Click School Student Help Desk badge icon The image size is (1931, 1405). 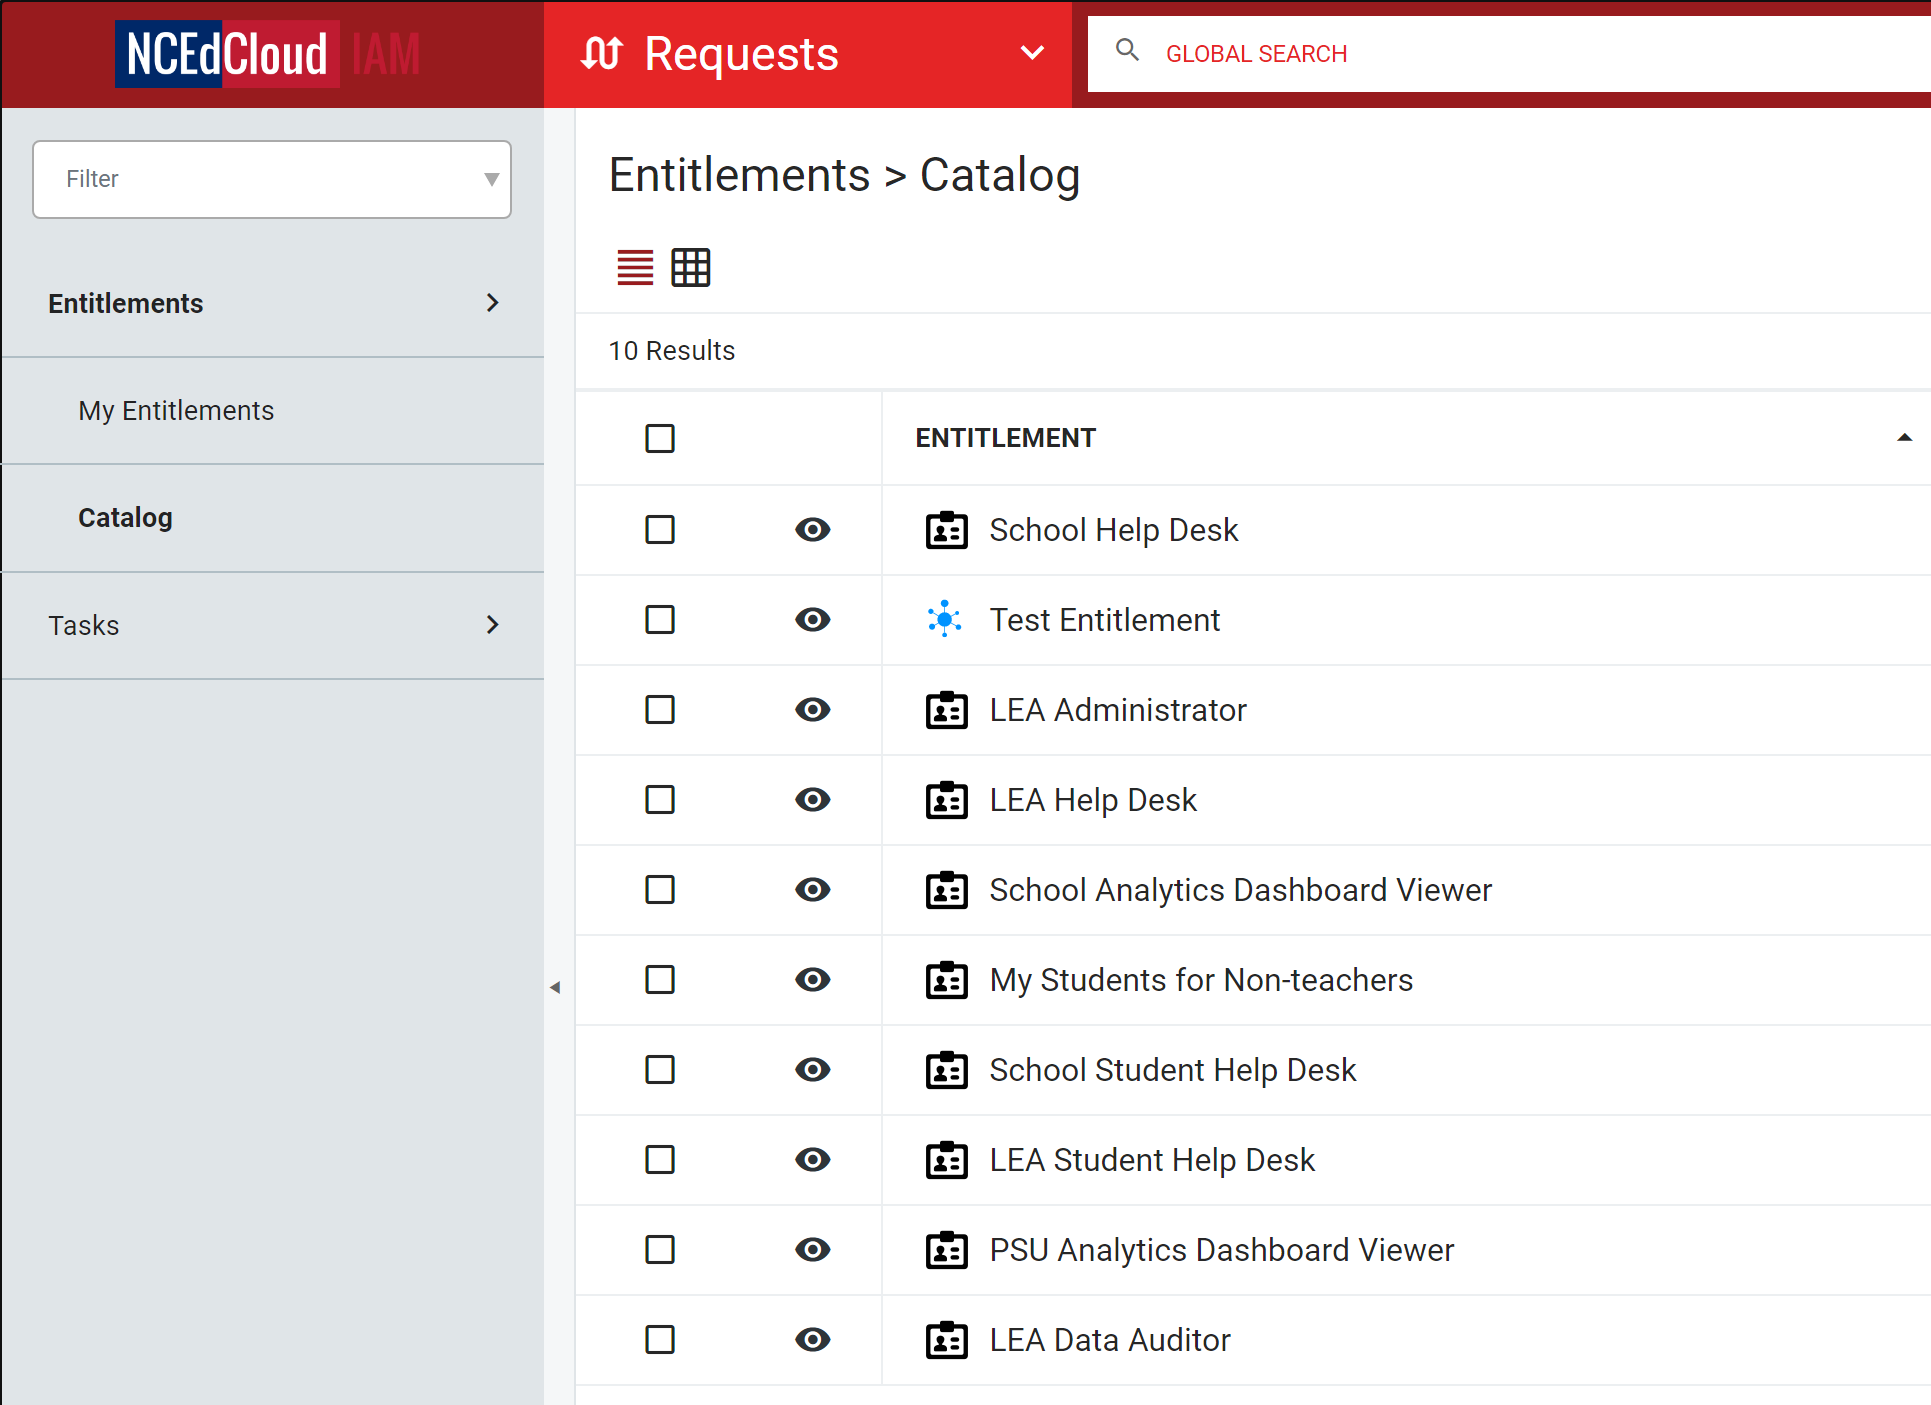pos(946,1070)
